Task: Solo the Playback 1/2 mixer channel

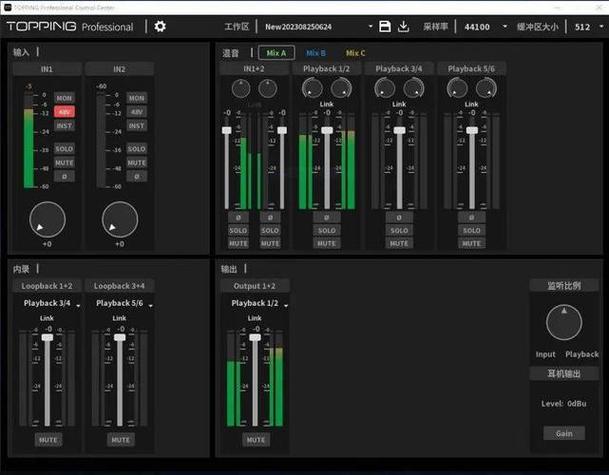Action: (326, 230)
